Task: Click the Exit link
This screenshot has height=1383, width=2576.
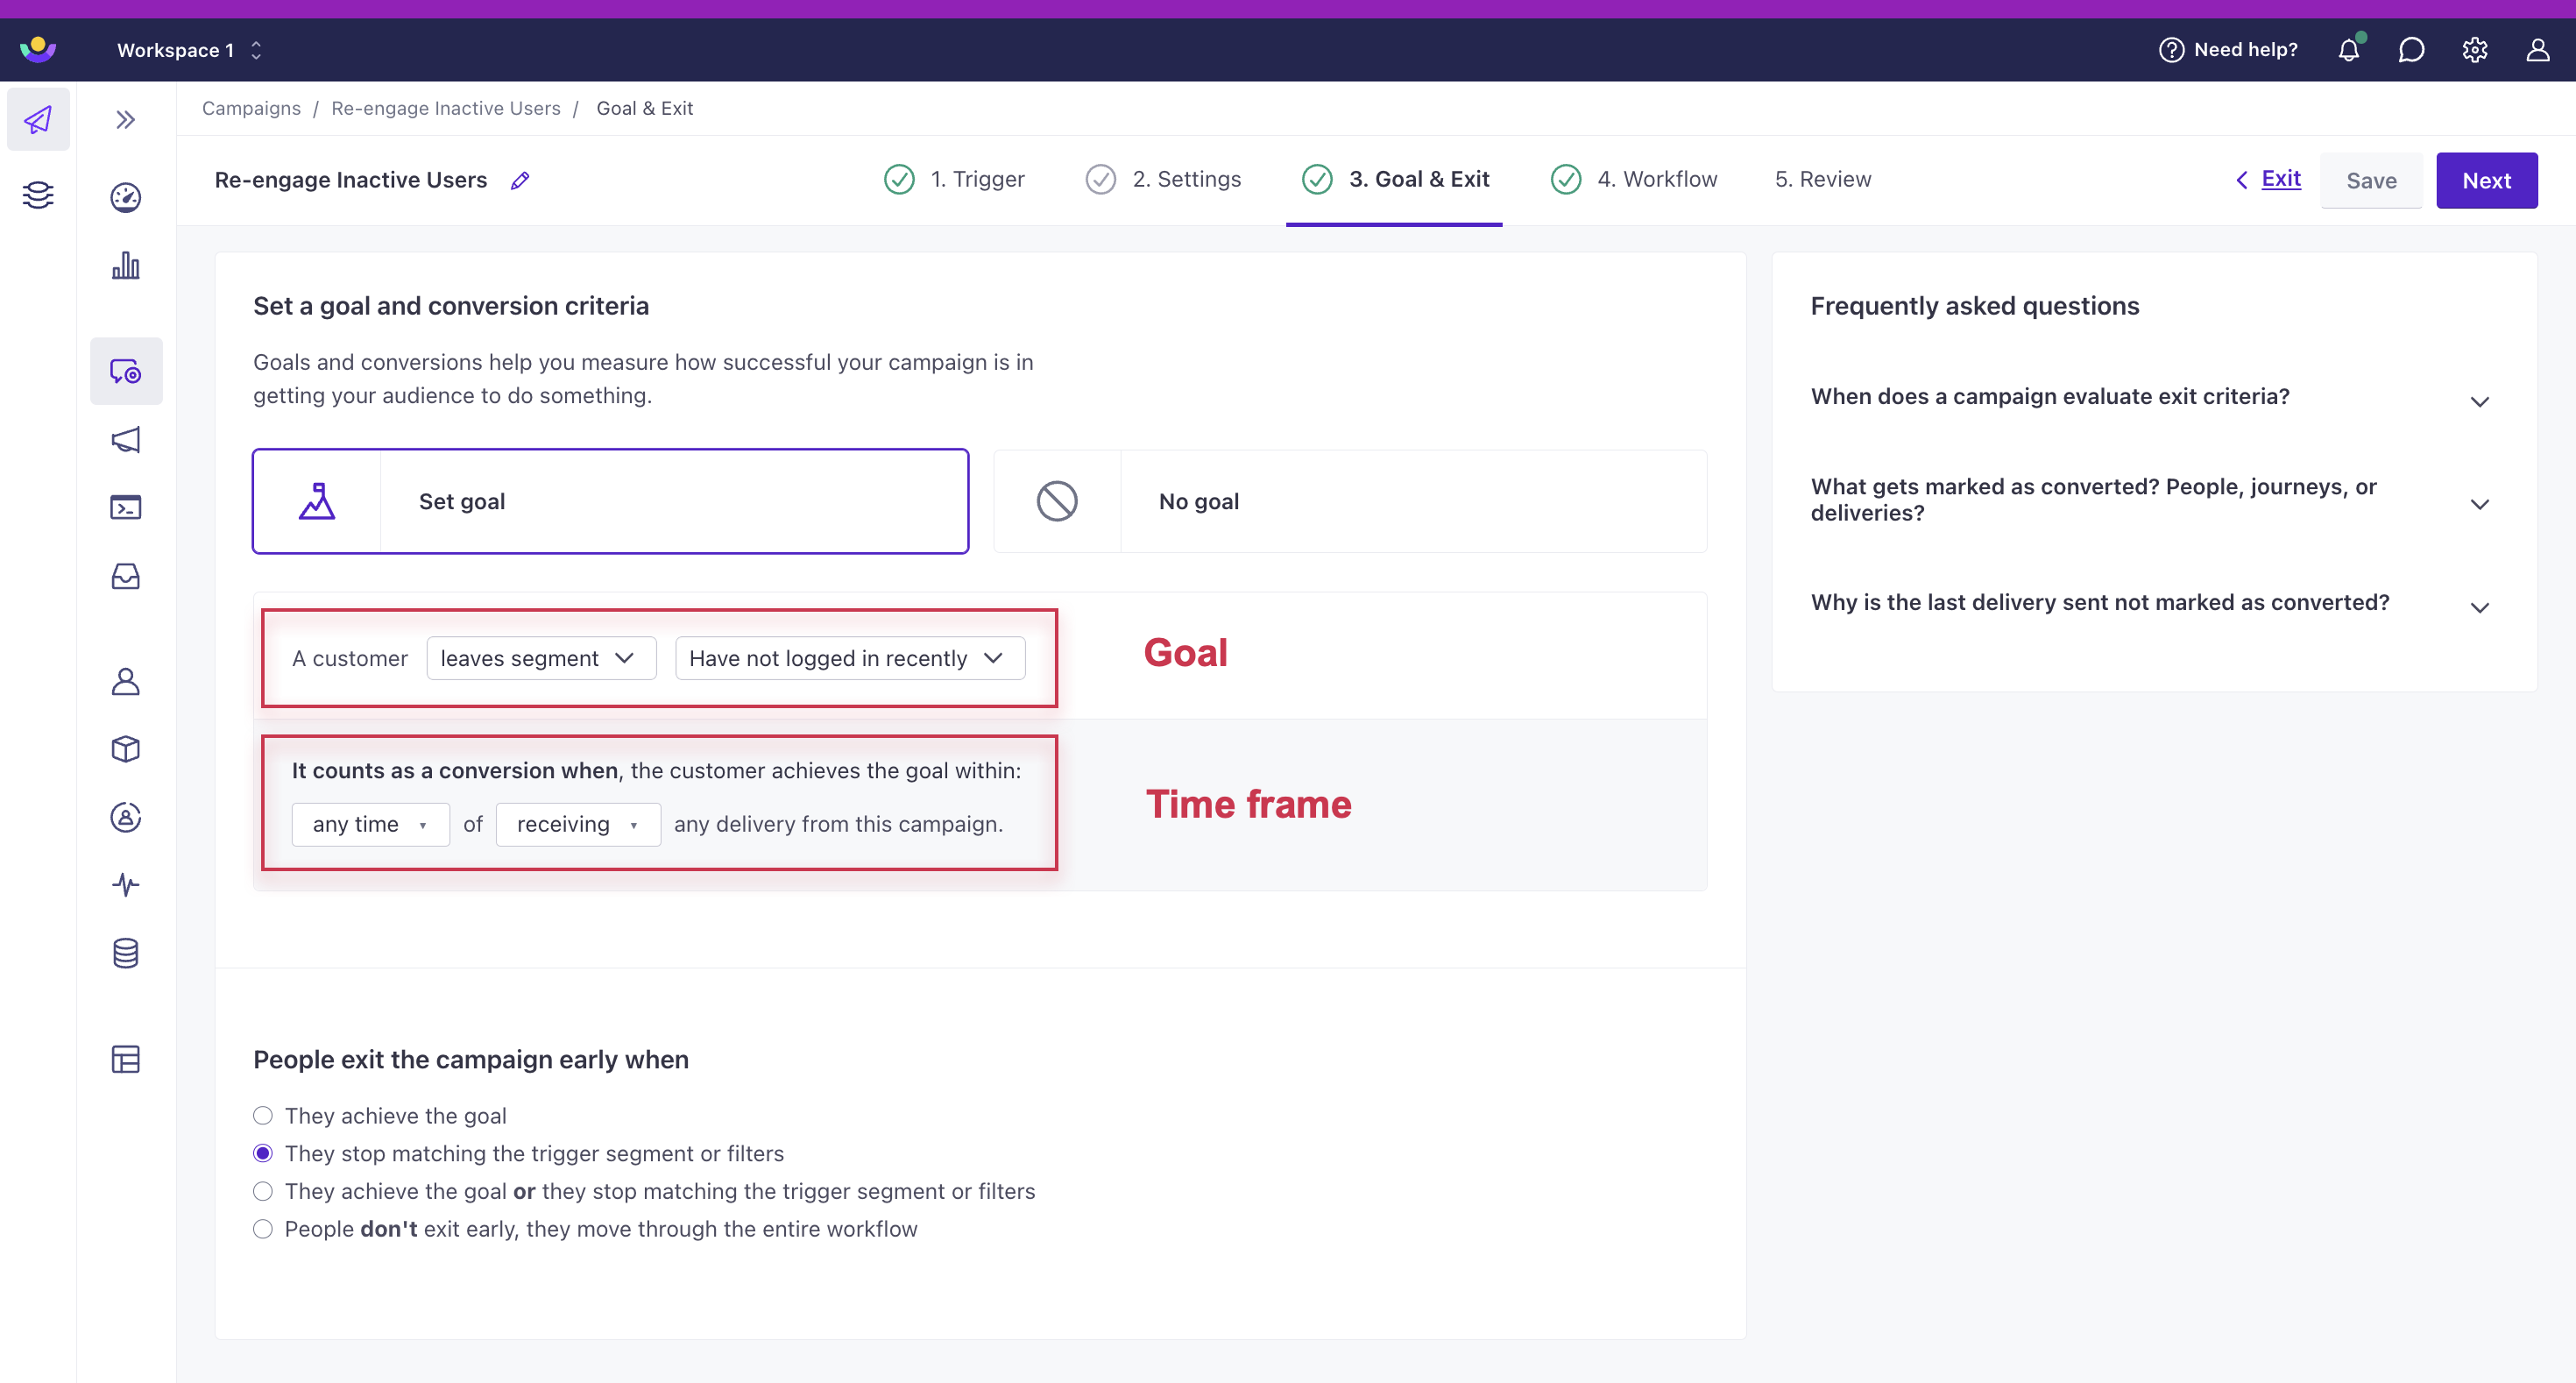Action: 2268,179
